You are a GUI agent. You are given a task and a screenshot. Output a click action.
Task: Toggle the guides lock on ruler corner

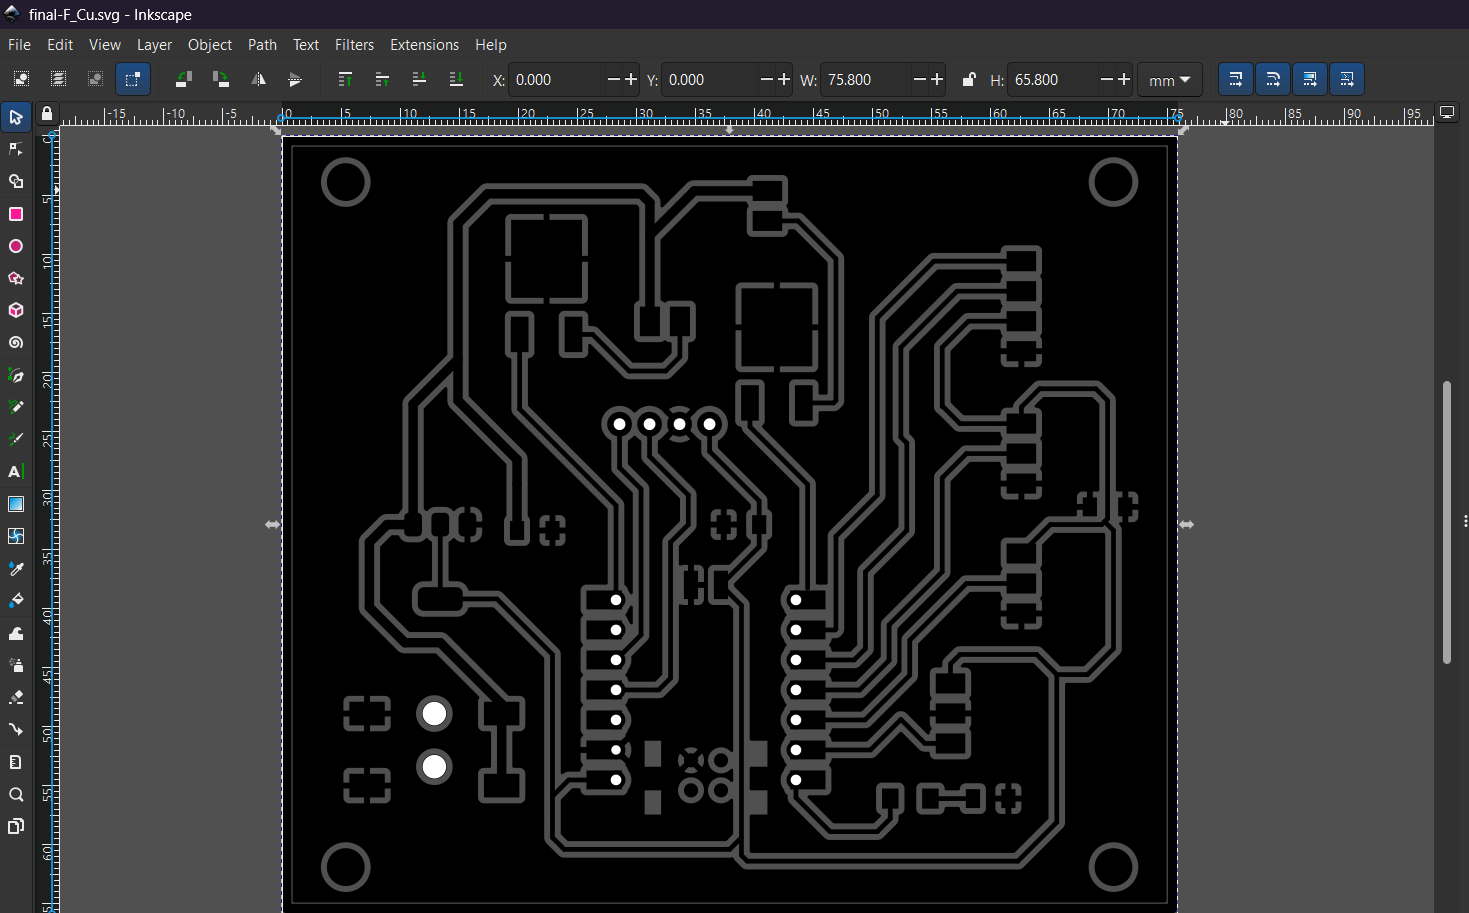point(47,114)
